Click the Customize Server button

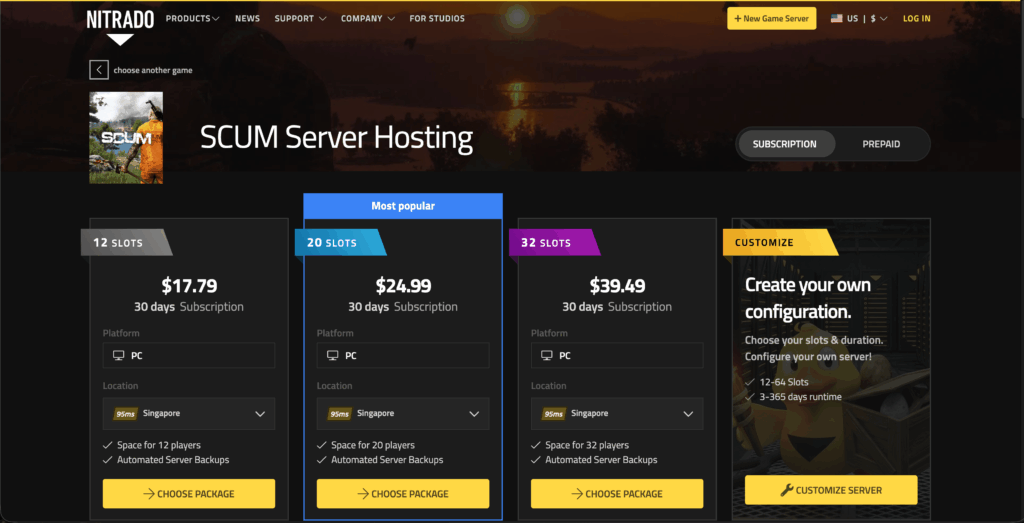[x=831, y=490]
